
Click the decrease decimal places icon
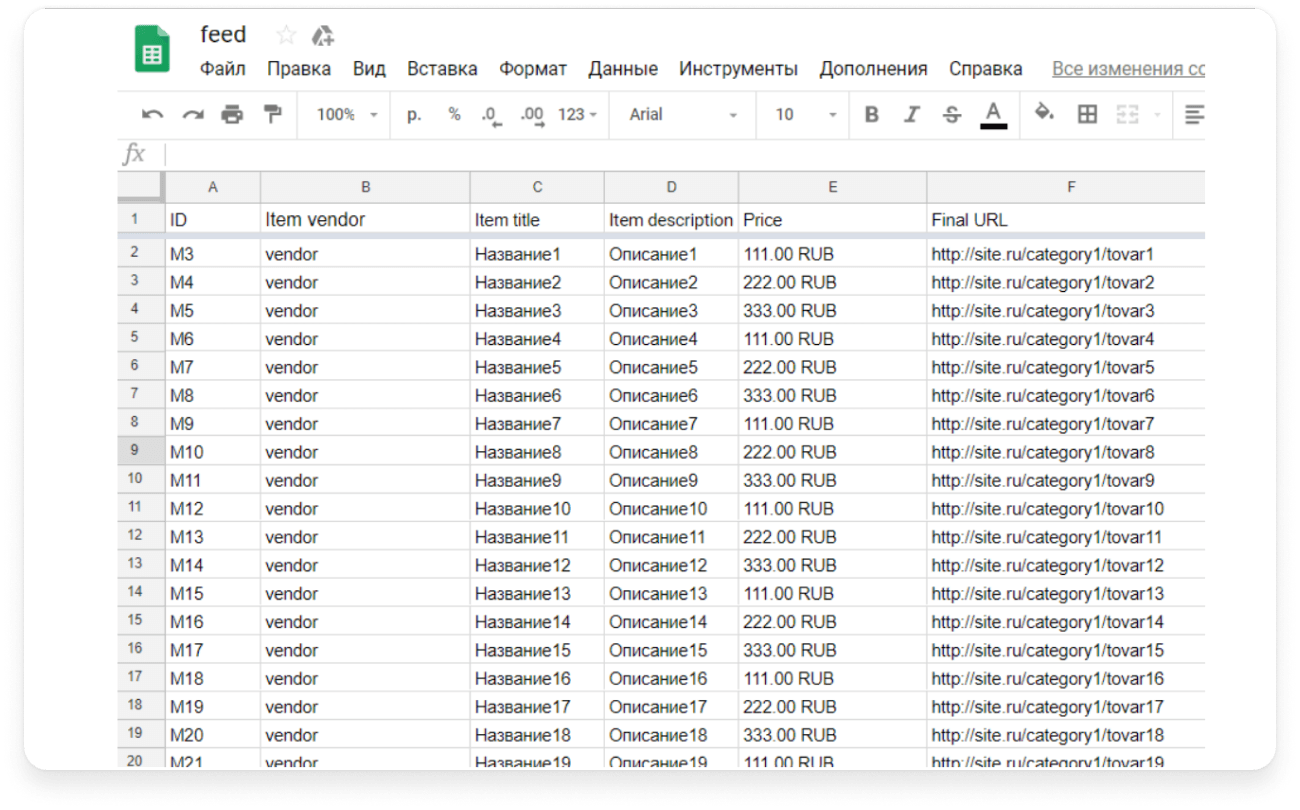(x=491, y=116)
